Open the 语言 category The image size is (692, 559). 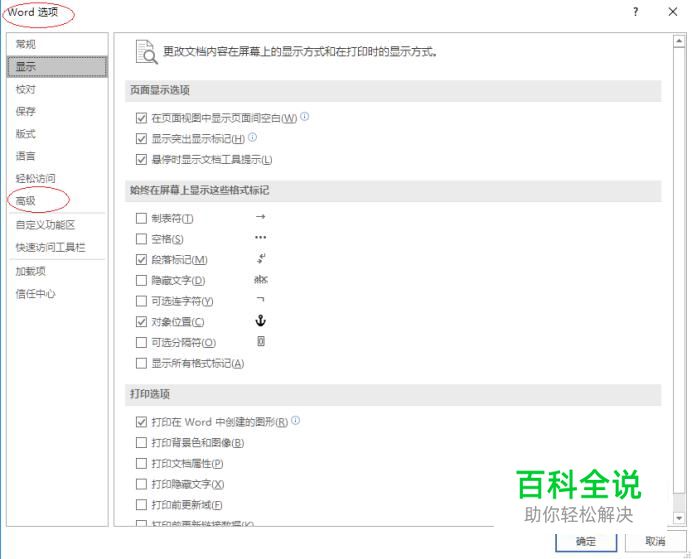click(57, 156)
